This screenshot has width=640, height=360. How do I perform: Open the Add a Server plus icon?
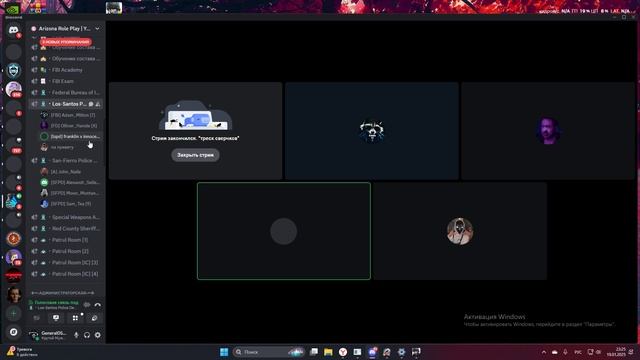point(13,313)
